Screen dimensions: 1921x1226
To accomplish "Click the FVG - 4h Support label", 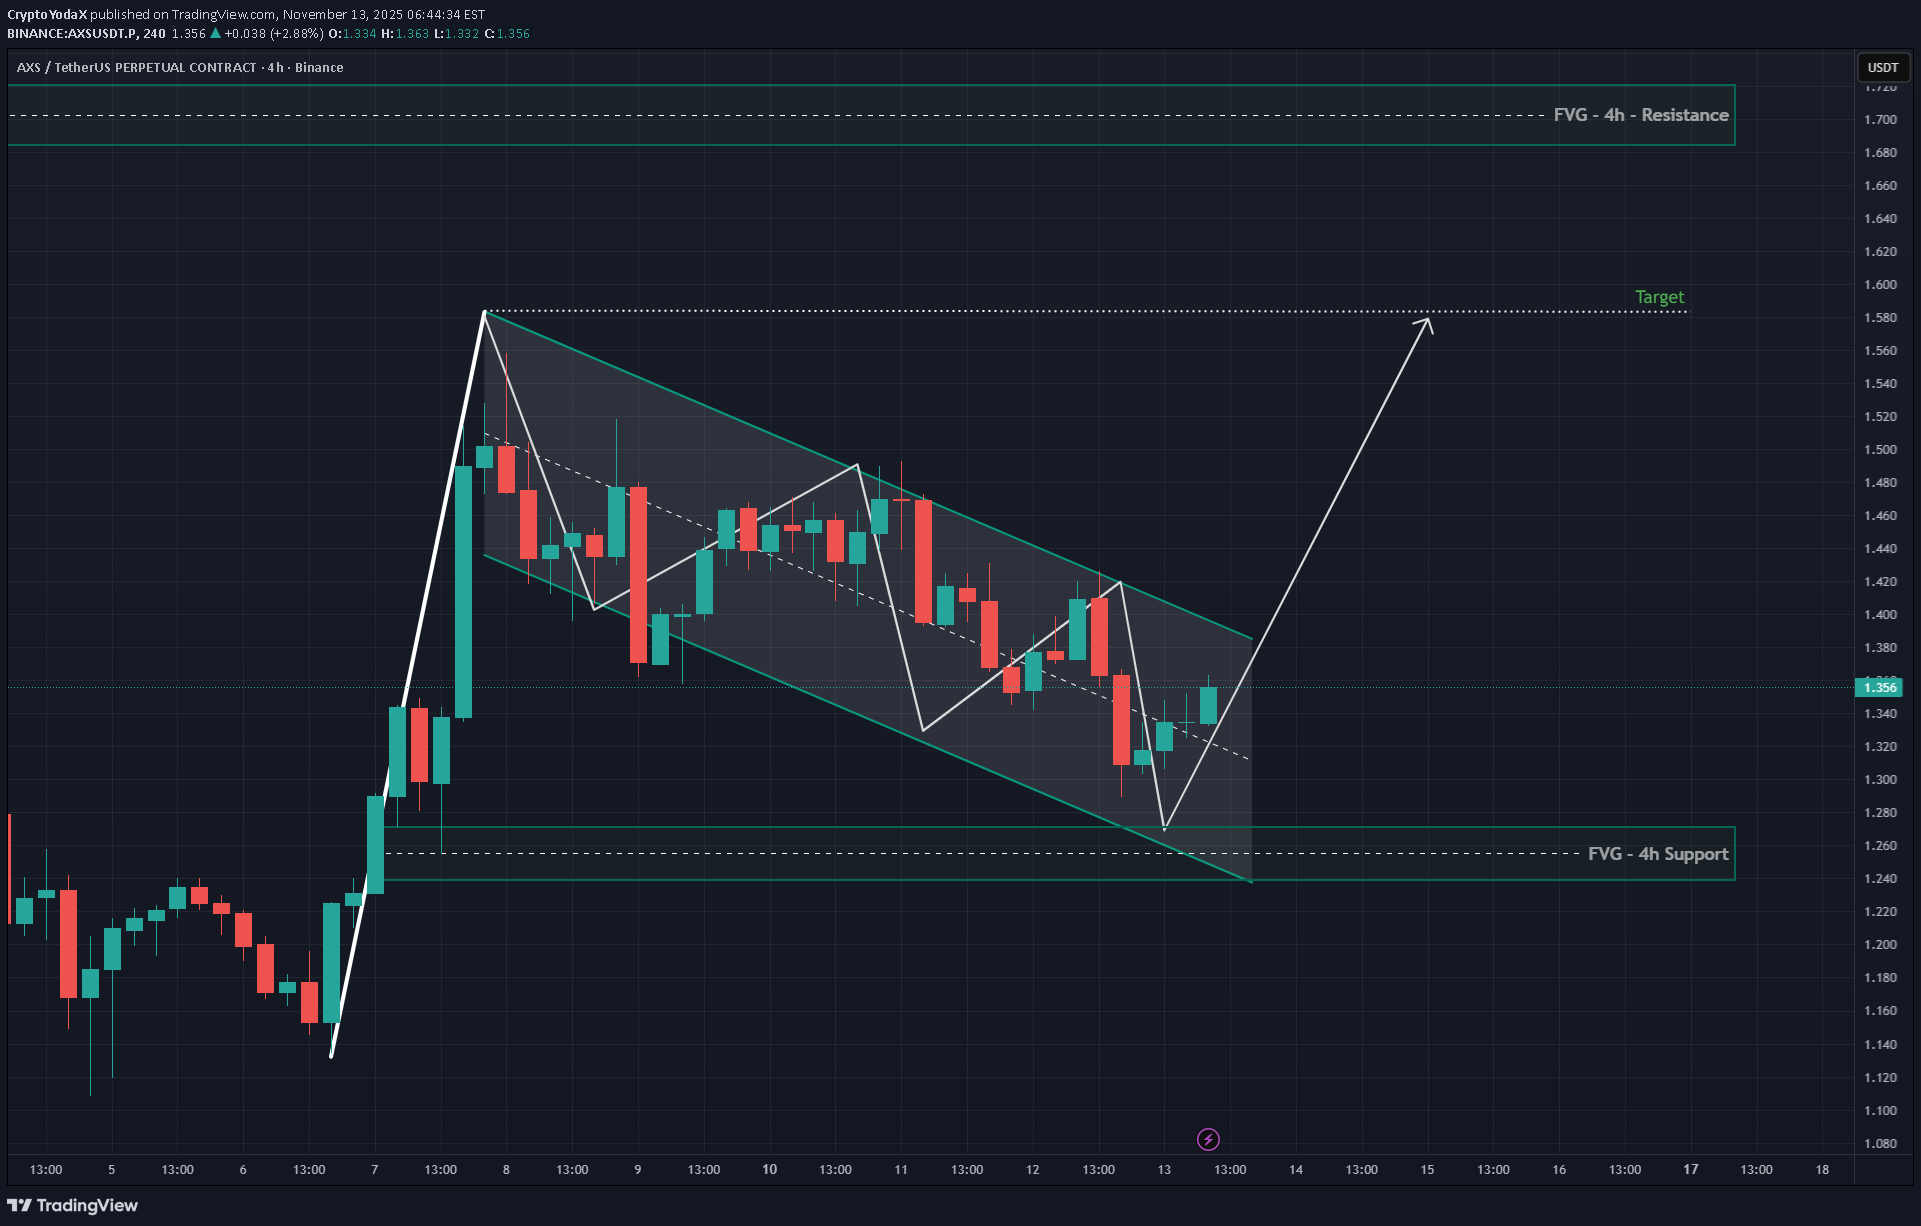I will [x=1657, y=854].
